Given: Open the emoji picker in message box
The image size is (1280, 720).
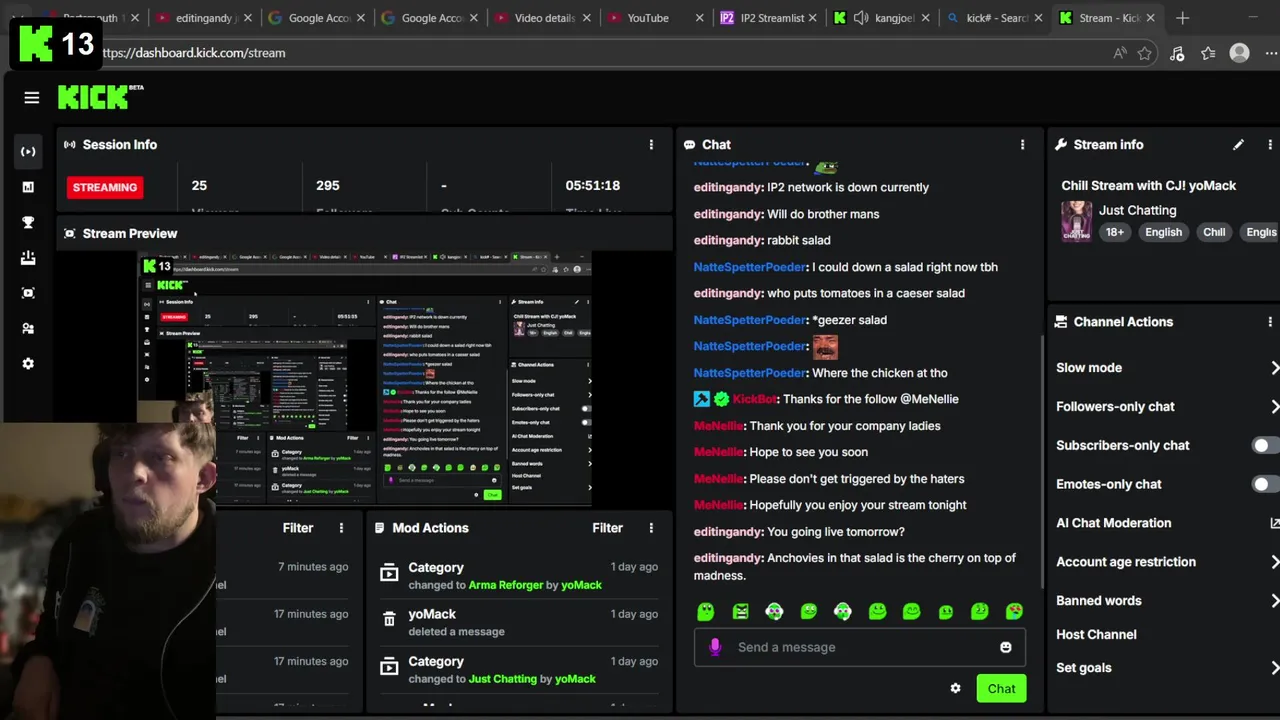Looking at the screenshot, I should (x=1006, y=647).
